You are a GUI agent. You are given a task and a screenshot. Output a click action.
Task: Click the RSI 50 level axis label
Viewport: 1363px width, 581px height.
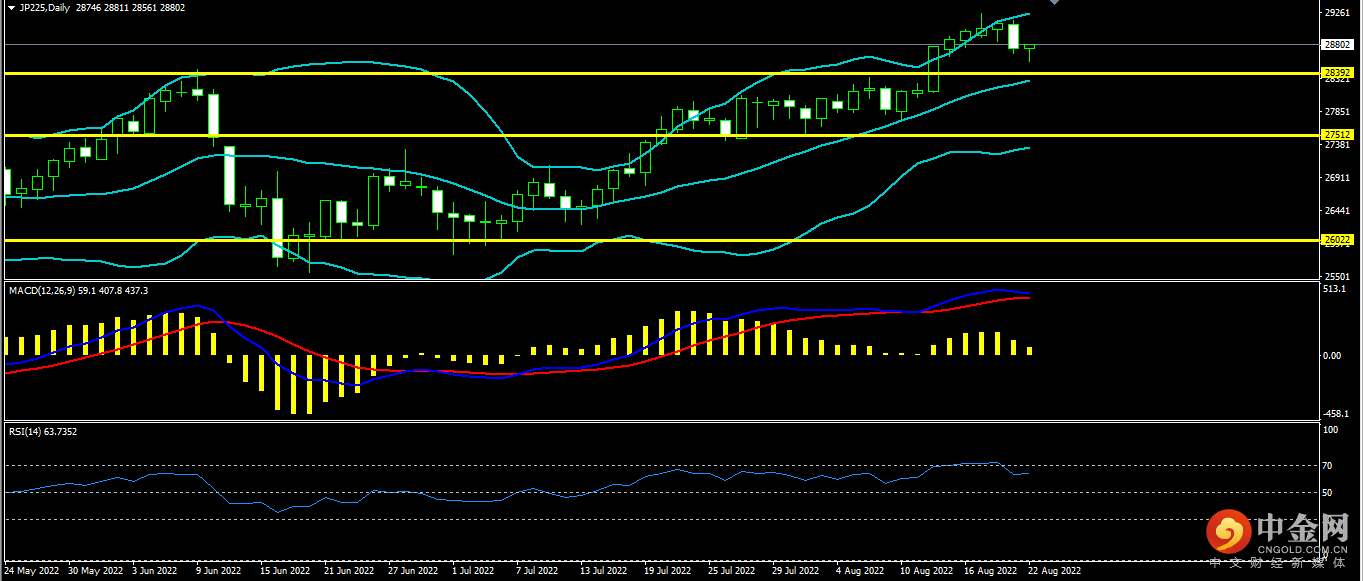tap(1329, 493)
